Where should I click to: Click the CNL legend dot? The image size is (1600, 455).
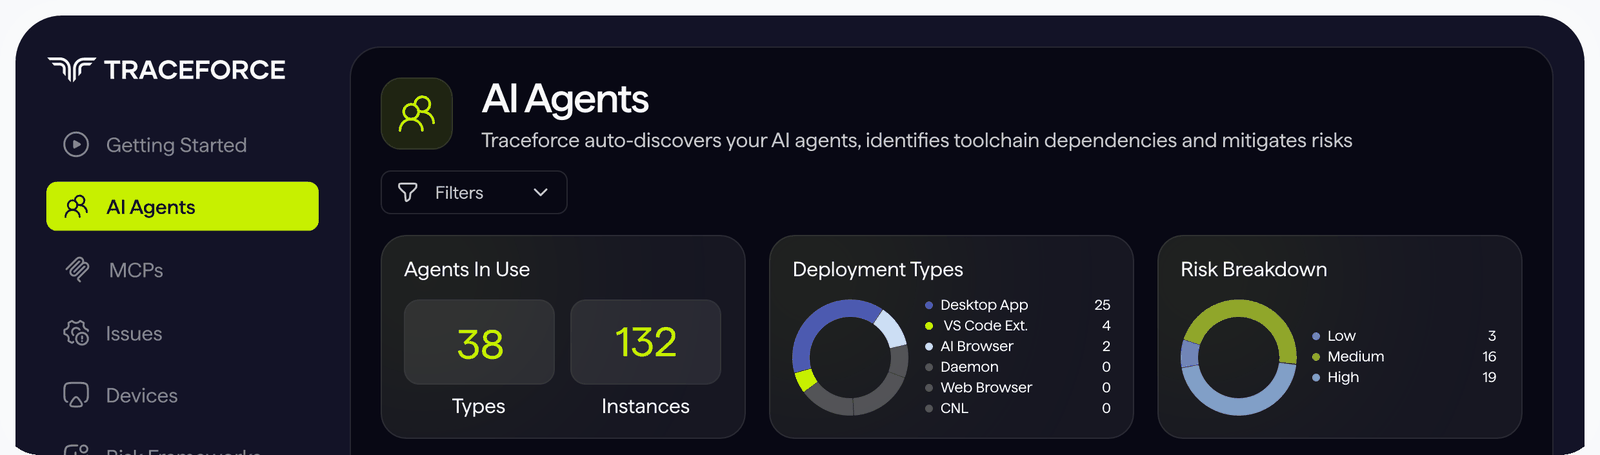(x=929, y=408)
